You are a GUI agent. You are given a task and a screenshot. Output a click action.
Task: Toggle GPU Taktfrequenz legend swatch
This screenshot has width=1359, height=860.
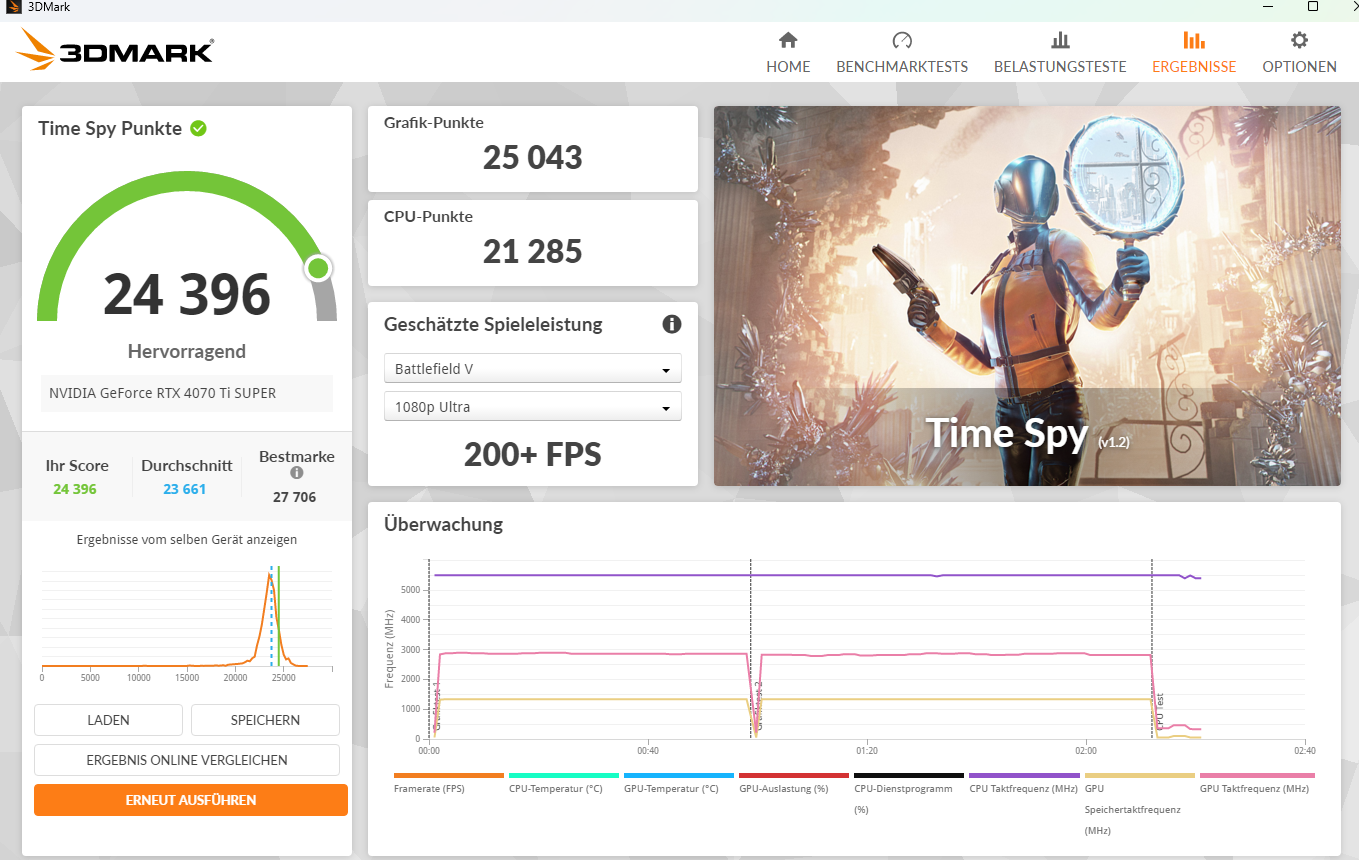tap(1257, 775)
